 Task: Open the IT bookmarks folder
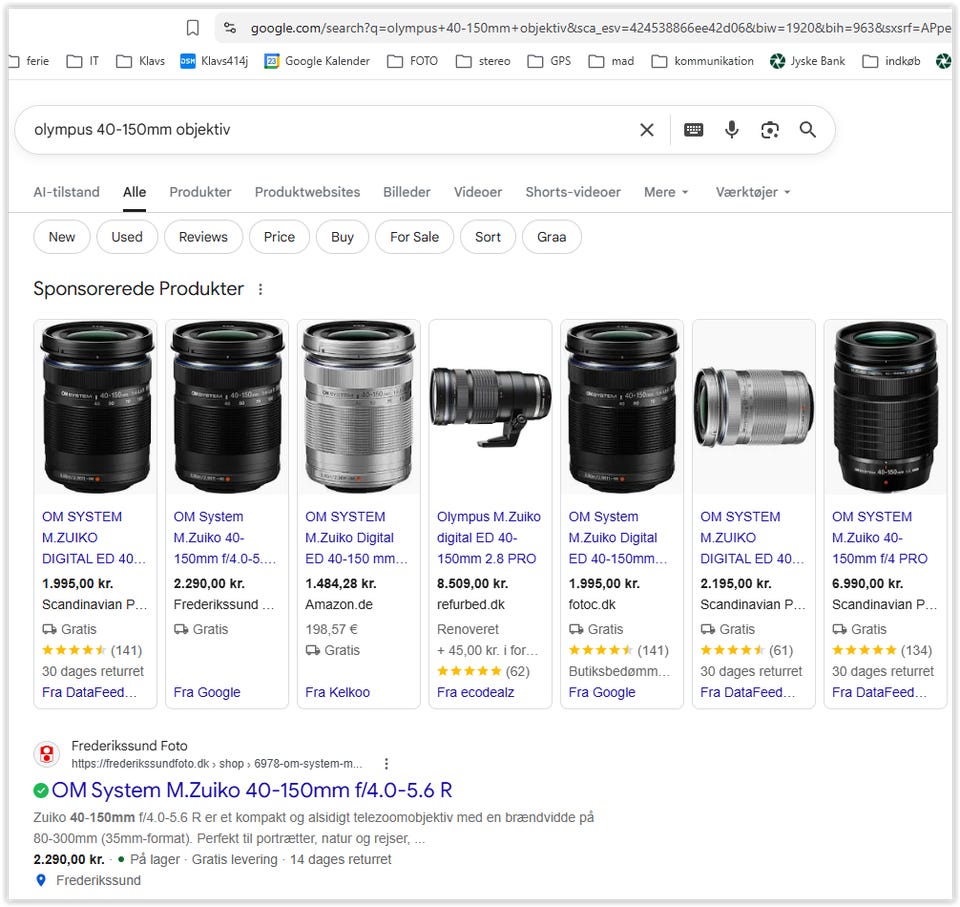(x=83, y=61)
